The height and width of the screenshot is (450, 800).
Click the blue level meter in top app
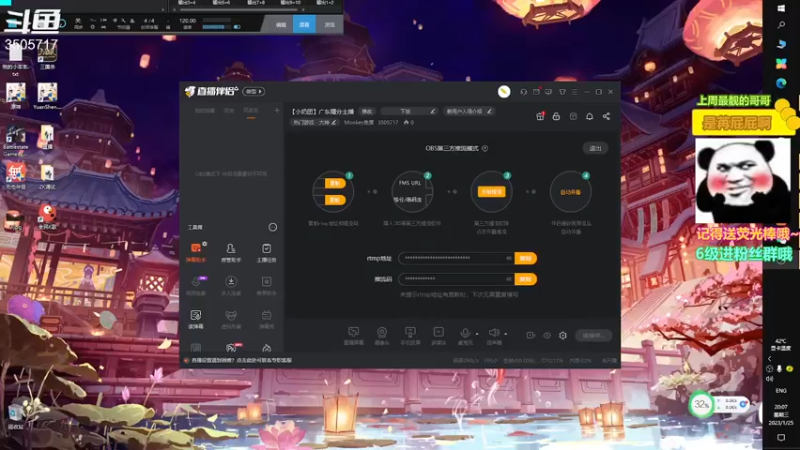pyautogui.click(x=216, y=27)
